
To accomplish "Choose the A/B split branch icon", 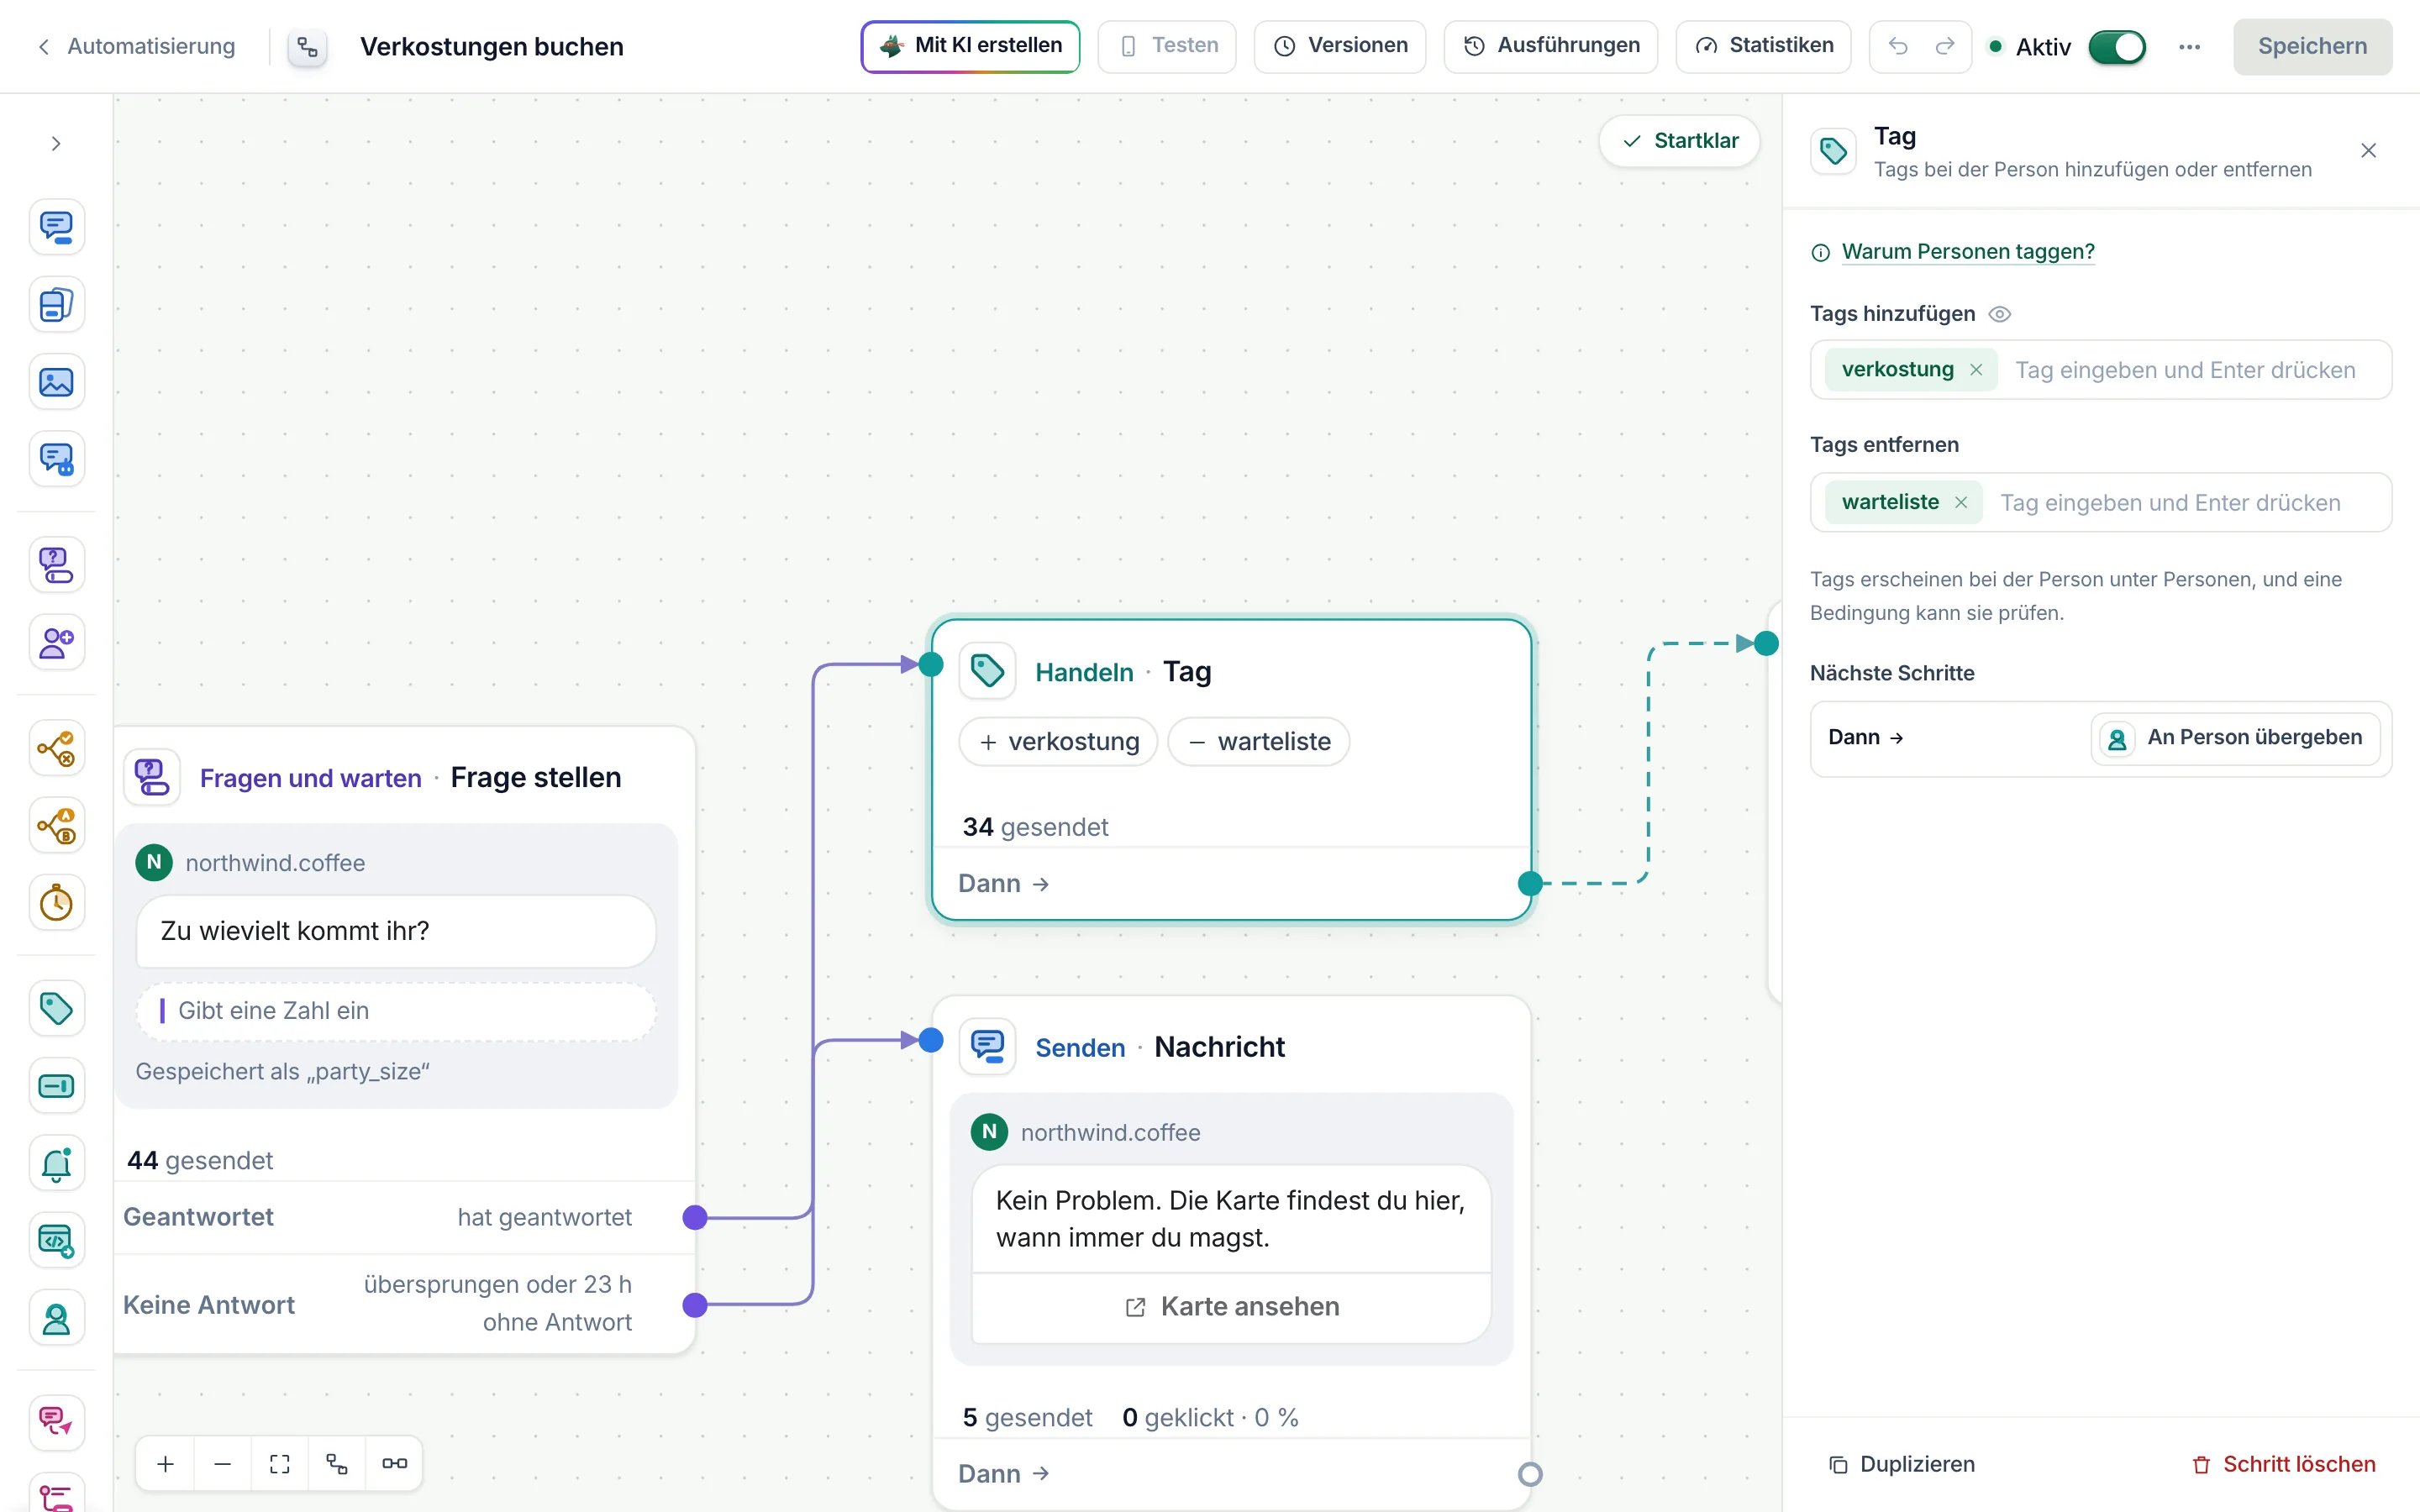I will point(56,826).
